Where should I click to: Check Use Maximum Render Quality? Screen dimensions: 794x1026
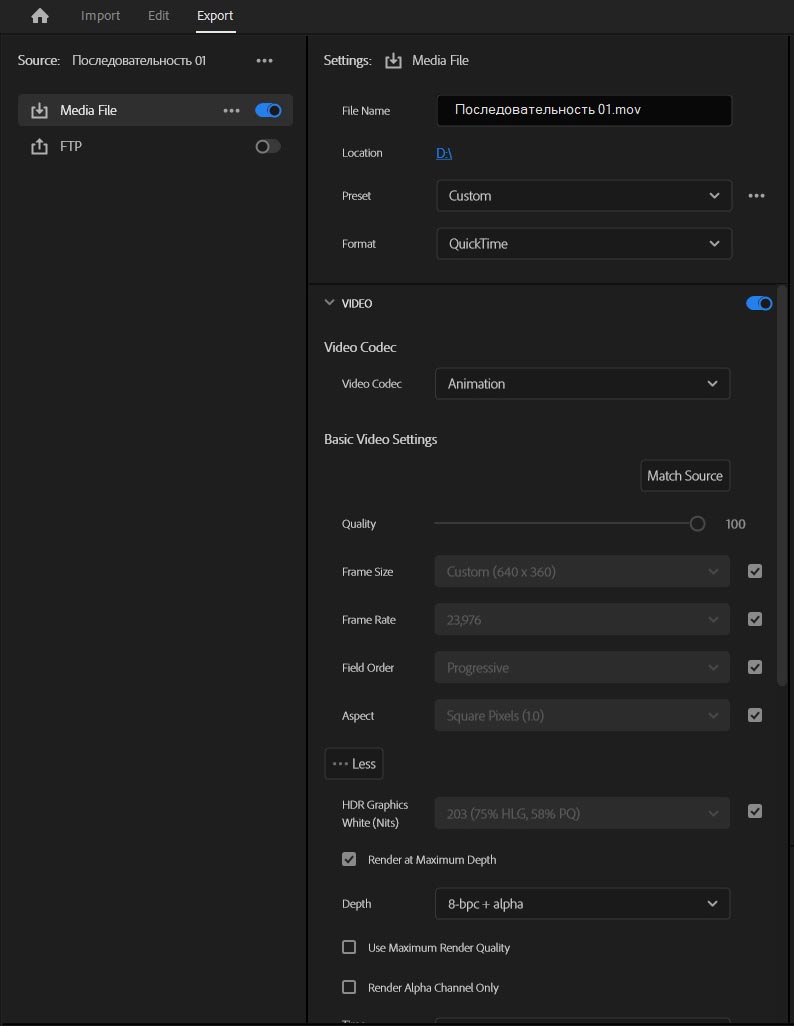tap(349, 947)
